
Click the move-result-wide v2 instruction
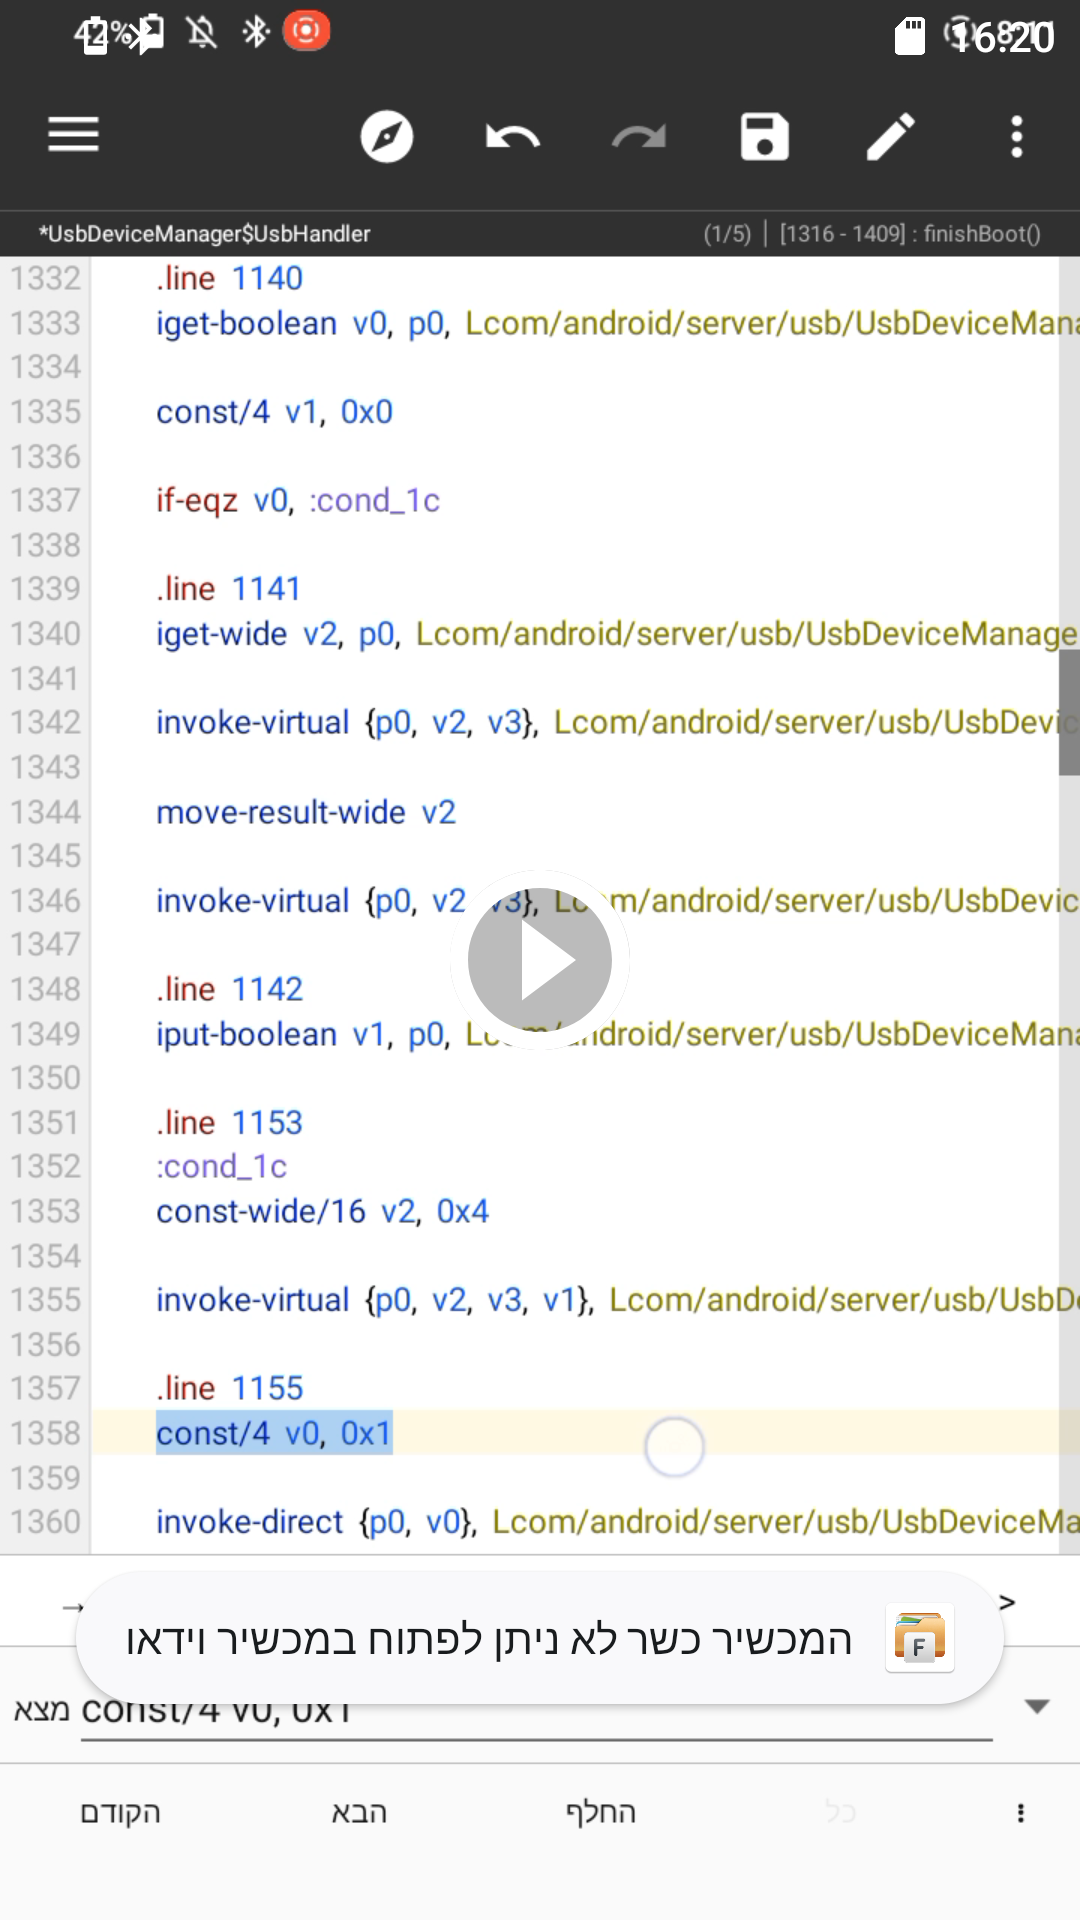[306, 812]
